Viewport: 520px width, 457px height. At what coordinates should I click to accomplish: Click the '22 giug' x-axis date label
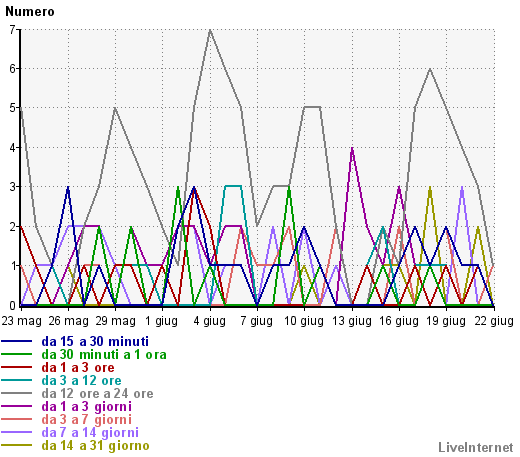(x=494, y=321)
